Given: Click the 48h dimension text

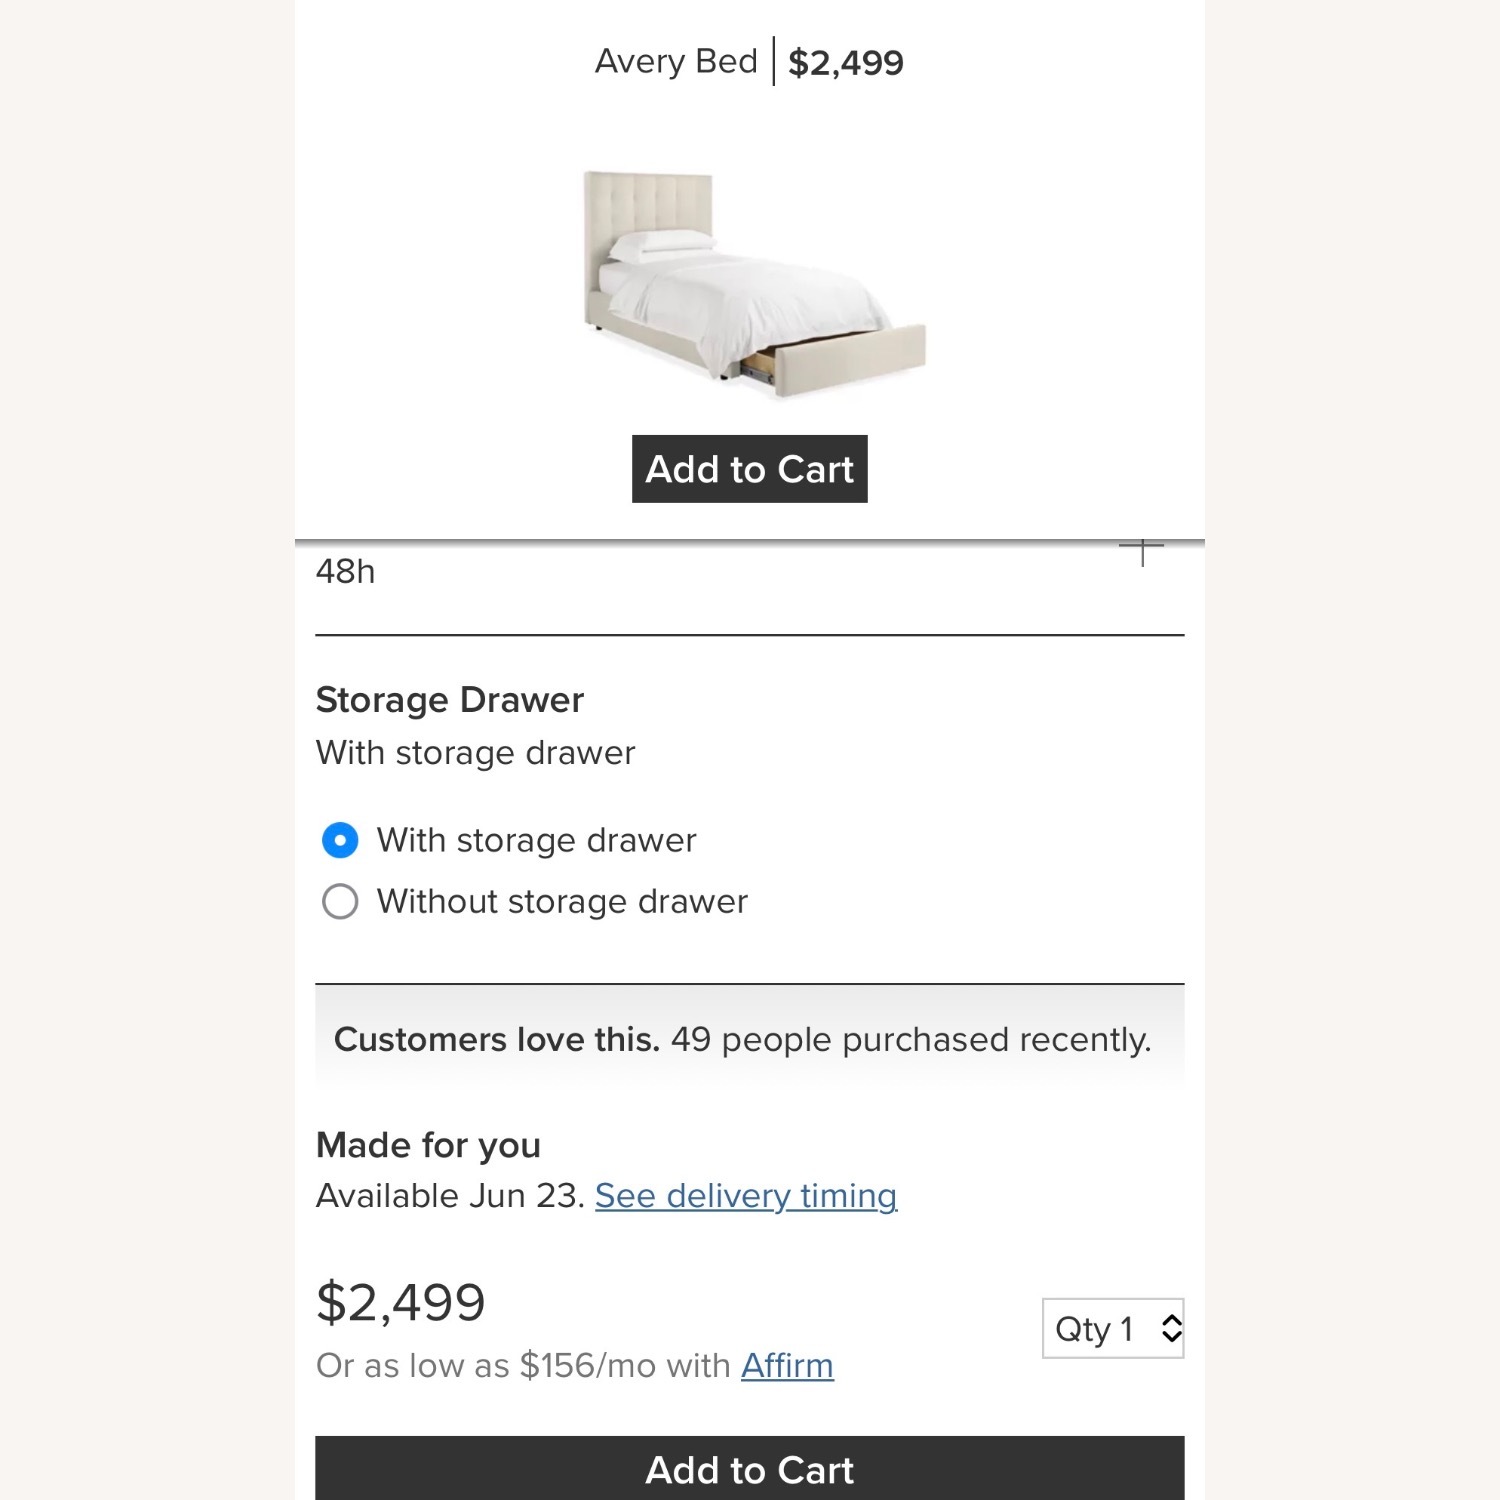Looking at the screenshot, I should [x=346, y=572].
